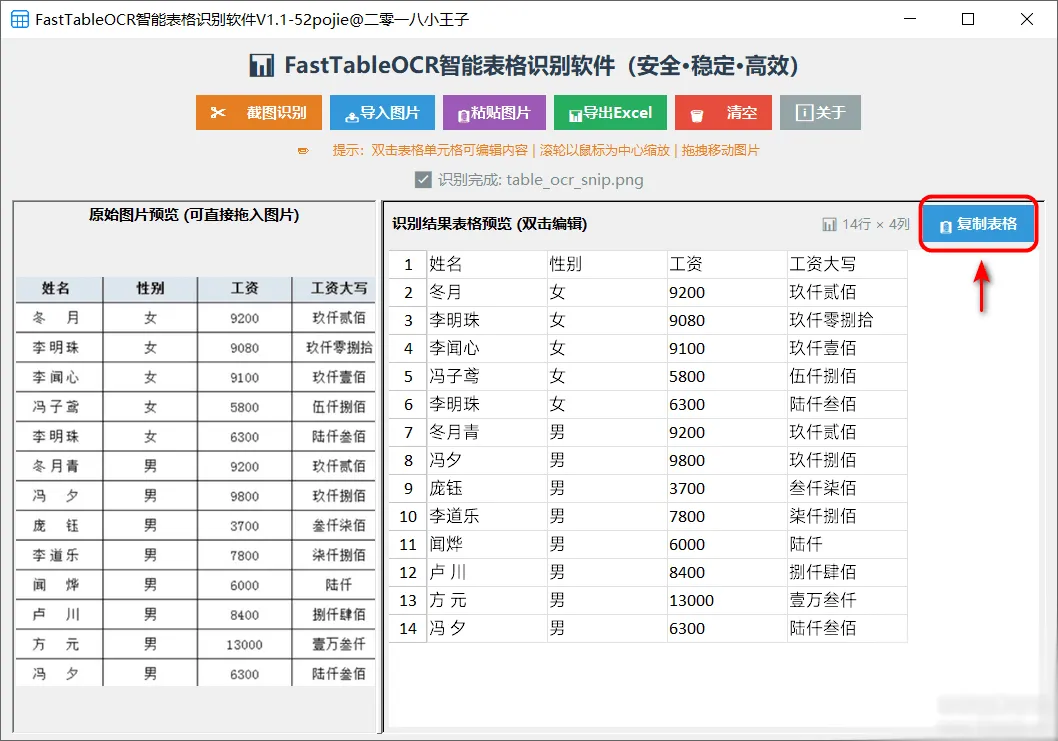The width and height of the screenshot is (1058, 741).
Task: Select result header cell 姓名
Action: pyautogui.click(x=486, y=264)
